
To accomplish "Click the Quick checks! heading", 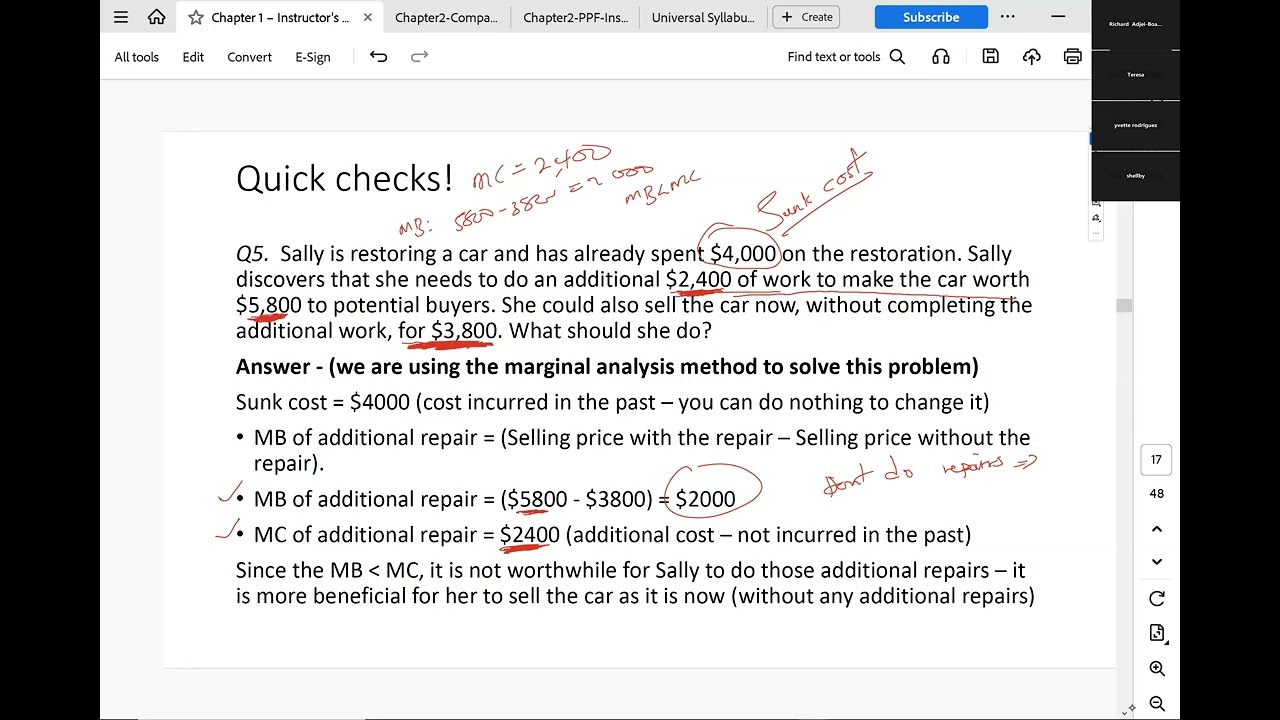I will coord(344,179).
